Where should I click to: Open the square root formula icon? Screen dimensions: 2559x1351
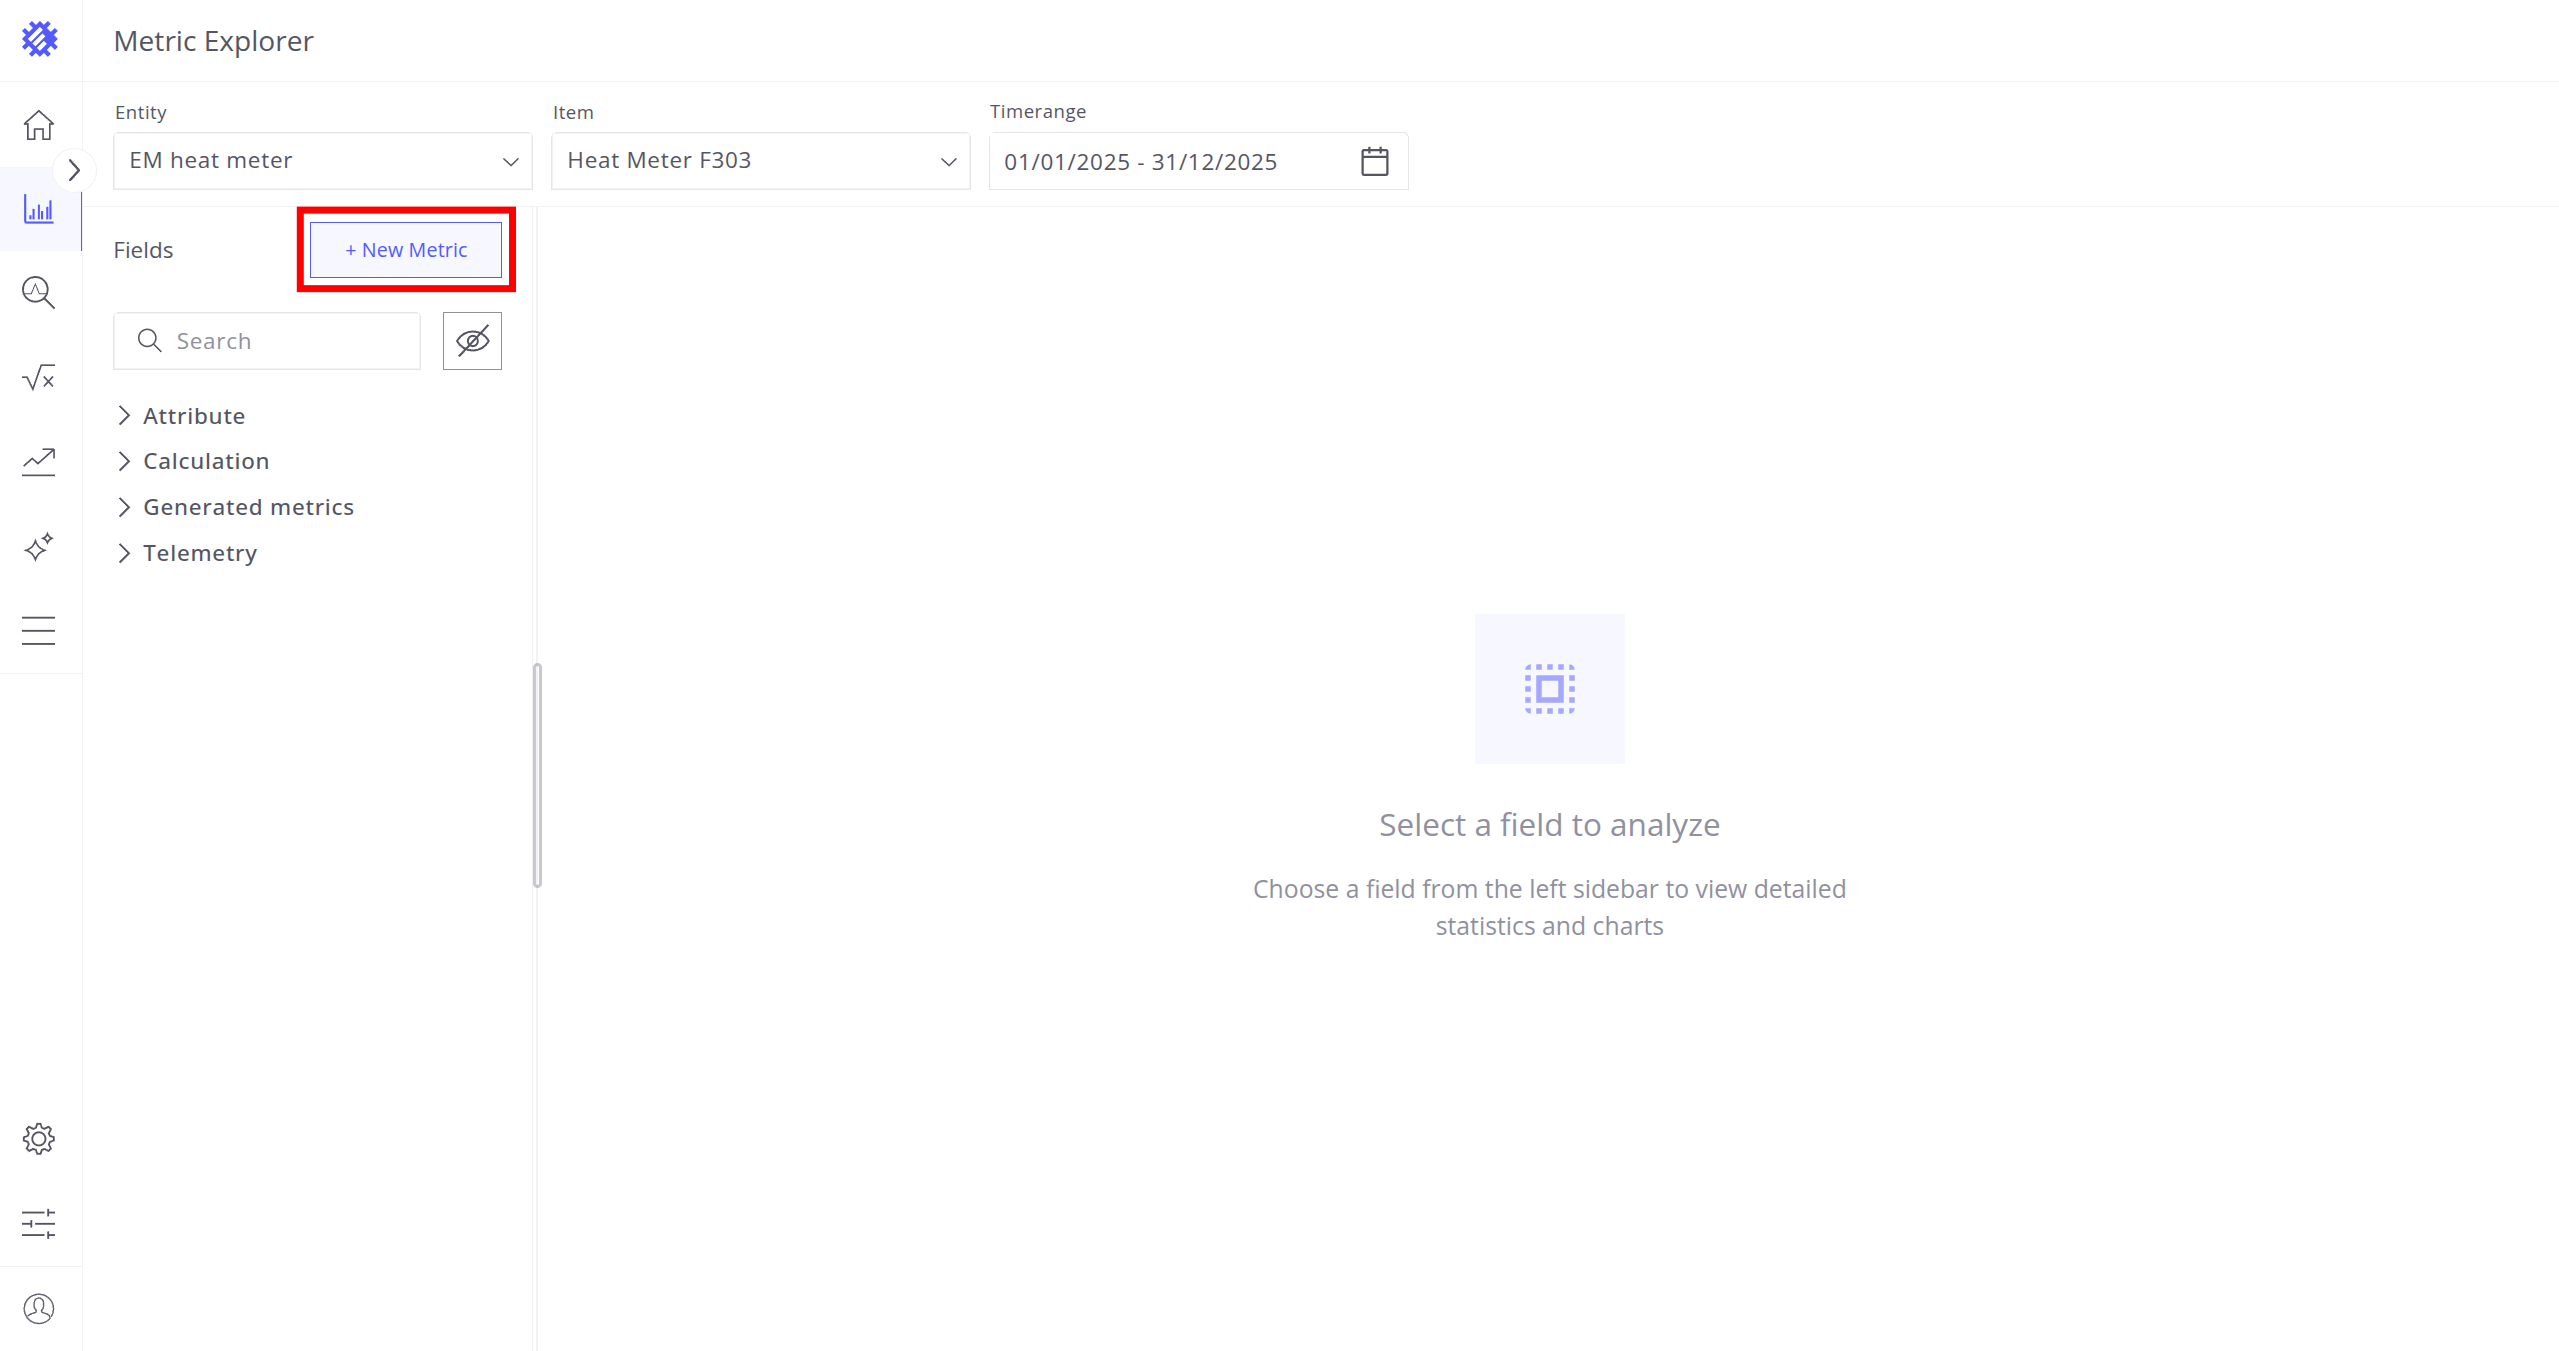pyautogui.click(x=39, y=377)
